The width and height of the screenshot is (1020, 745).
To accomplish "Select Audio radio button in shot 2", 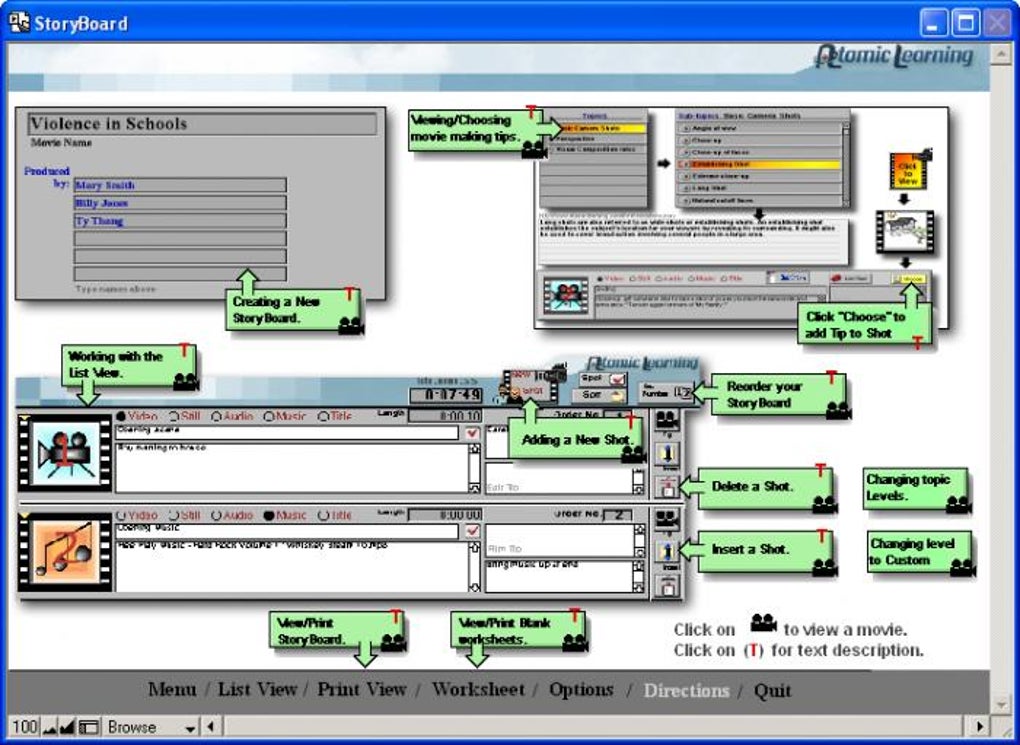I will (216, 515).
